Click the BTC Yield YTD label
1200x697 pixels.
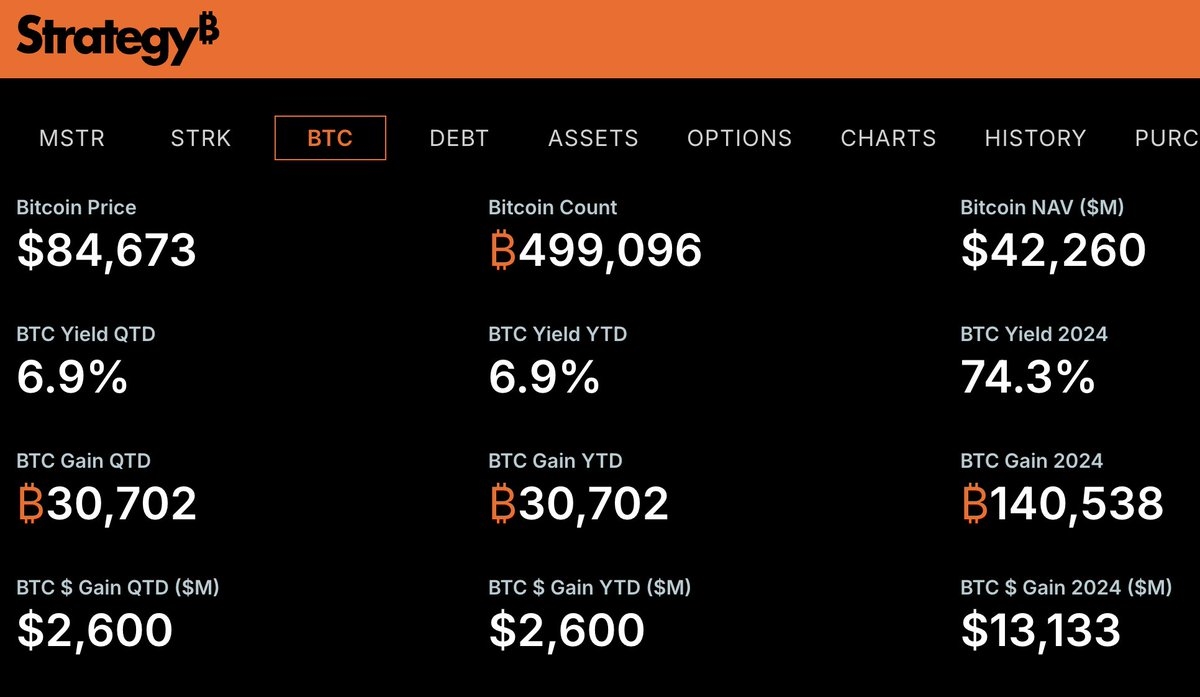tap(557, 334)
